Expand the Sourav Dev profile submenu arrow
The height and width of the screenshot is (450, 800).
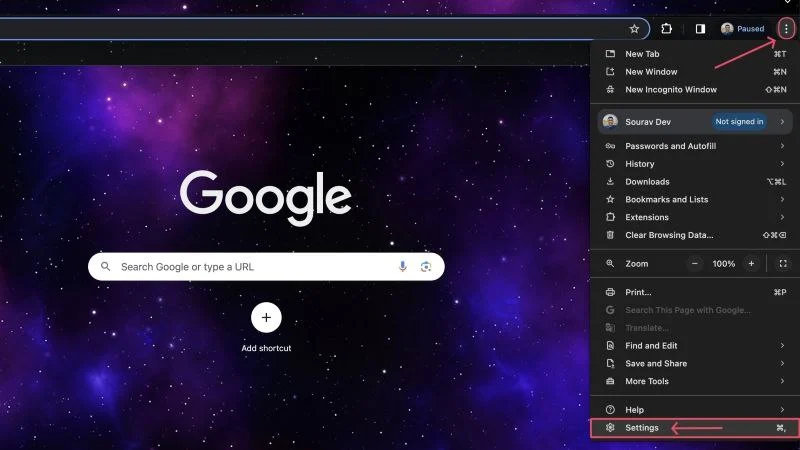coord(782,121)
